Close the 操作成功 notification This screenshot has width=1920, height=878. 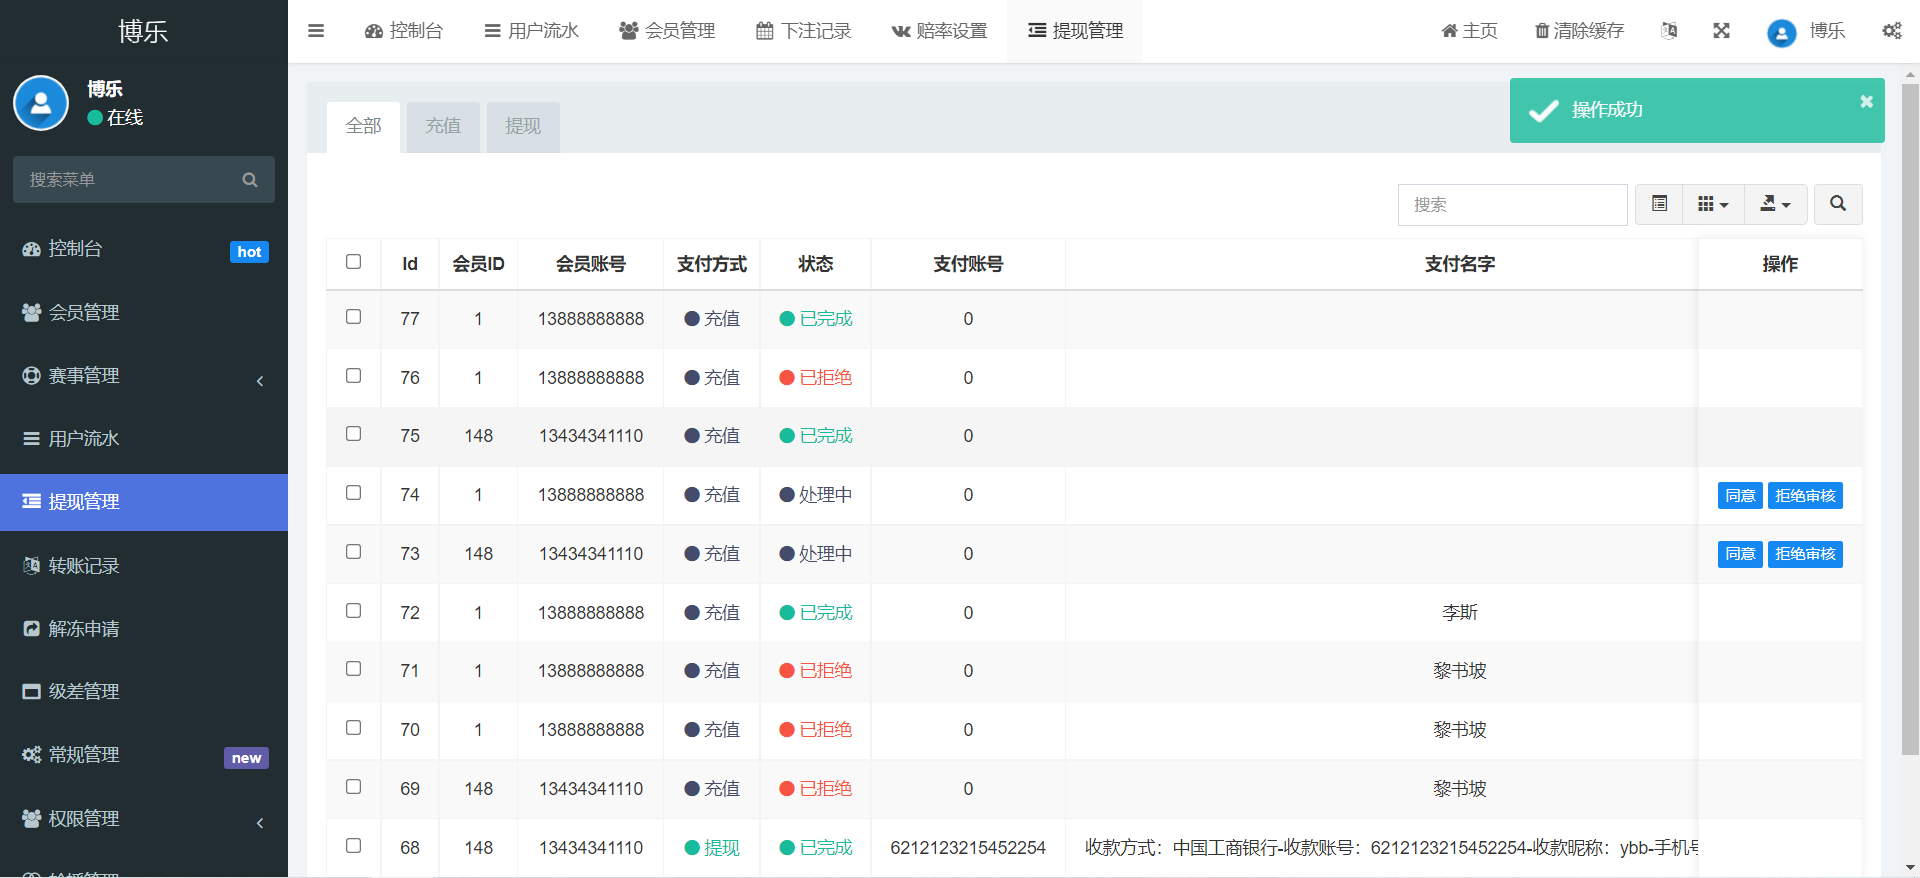1866,102
